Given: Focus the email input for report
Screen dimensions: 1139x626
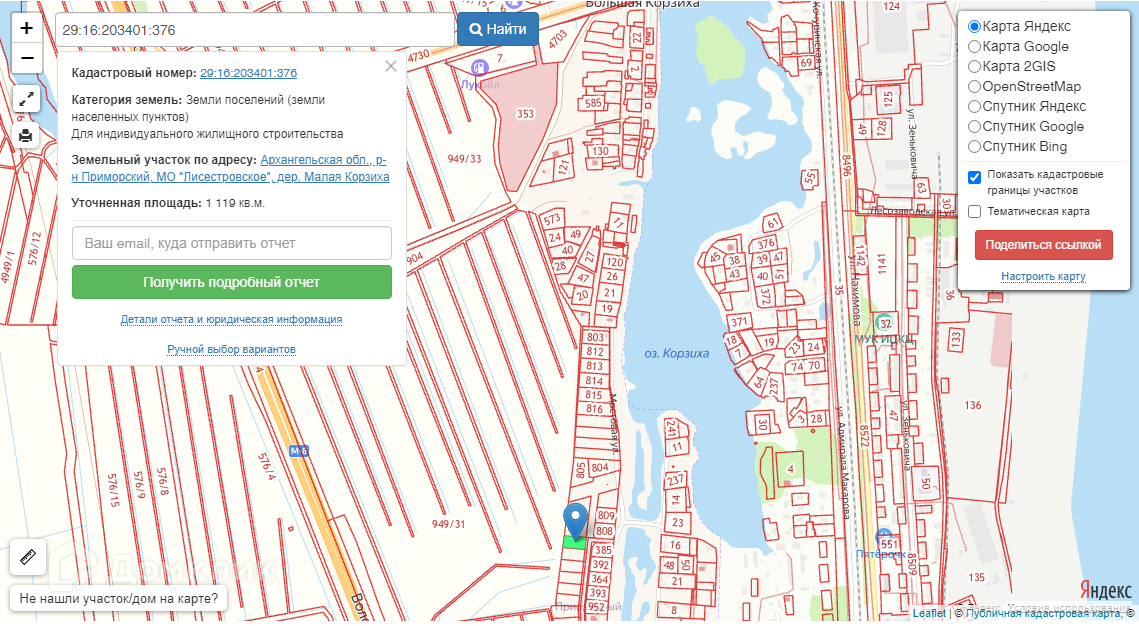Looking at the screenshot, I should [232, 243].
